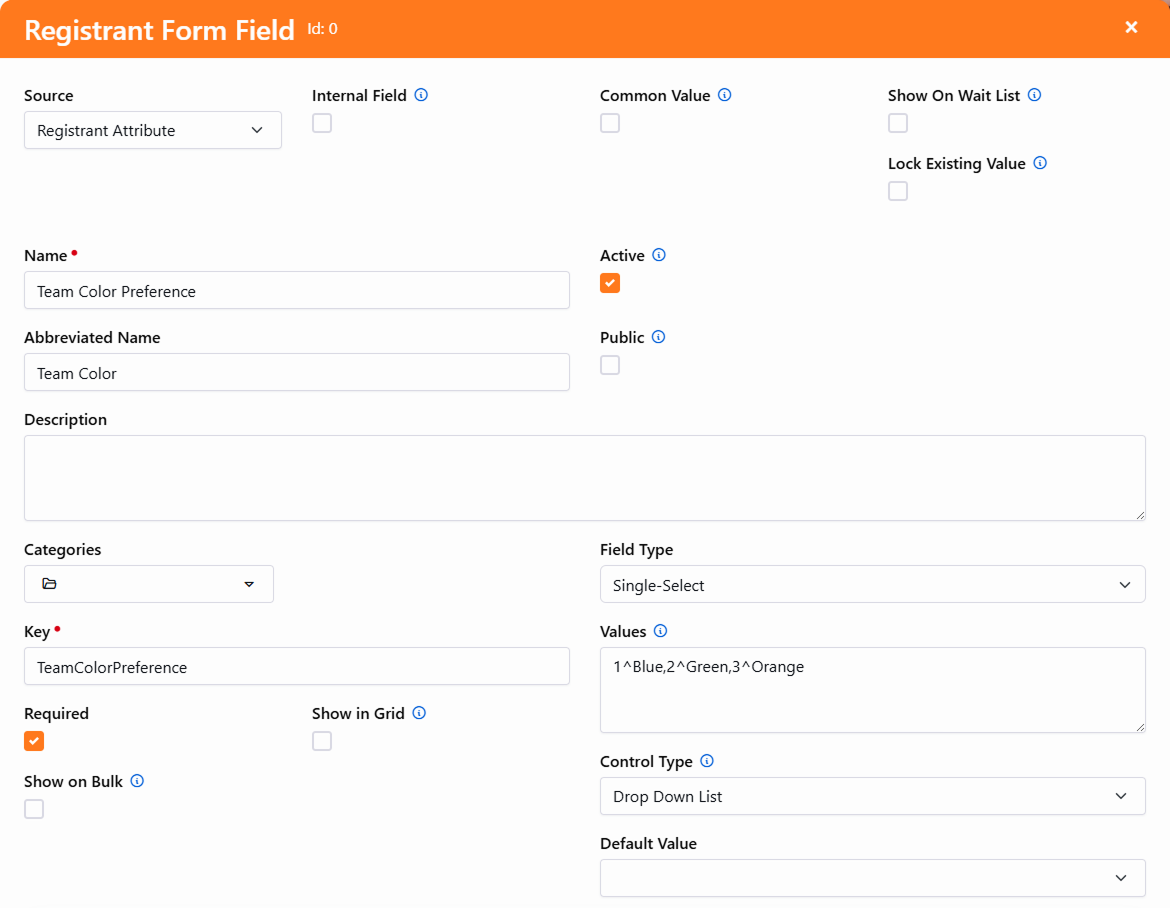Click the Values help info icon
The height and width of the screenshot is (908, 1170).
[x=660, y=631]
